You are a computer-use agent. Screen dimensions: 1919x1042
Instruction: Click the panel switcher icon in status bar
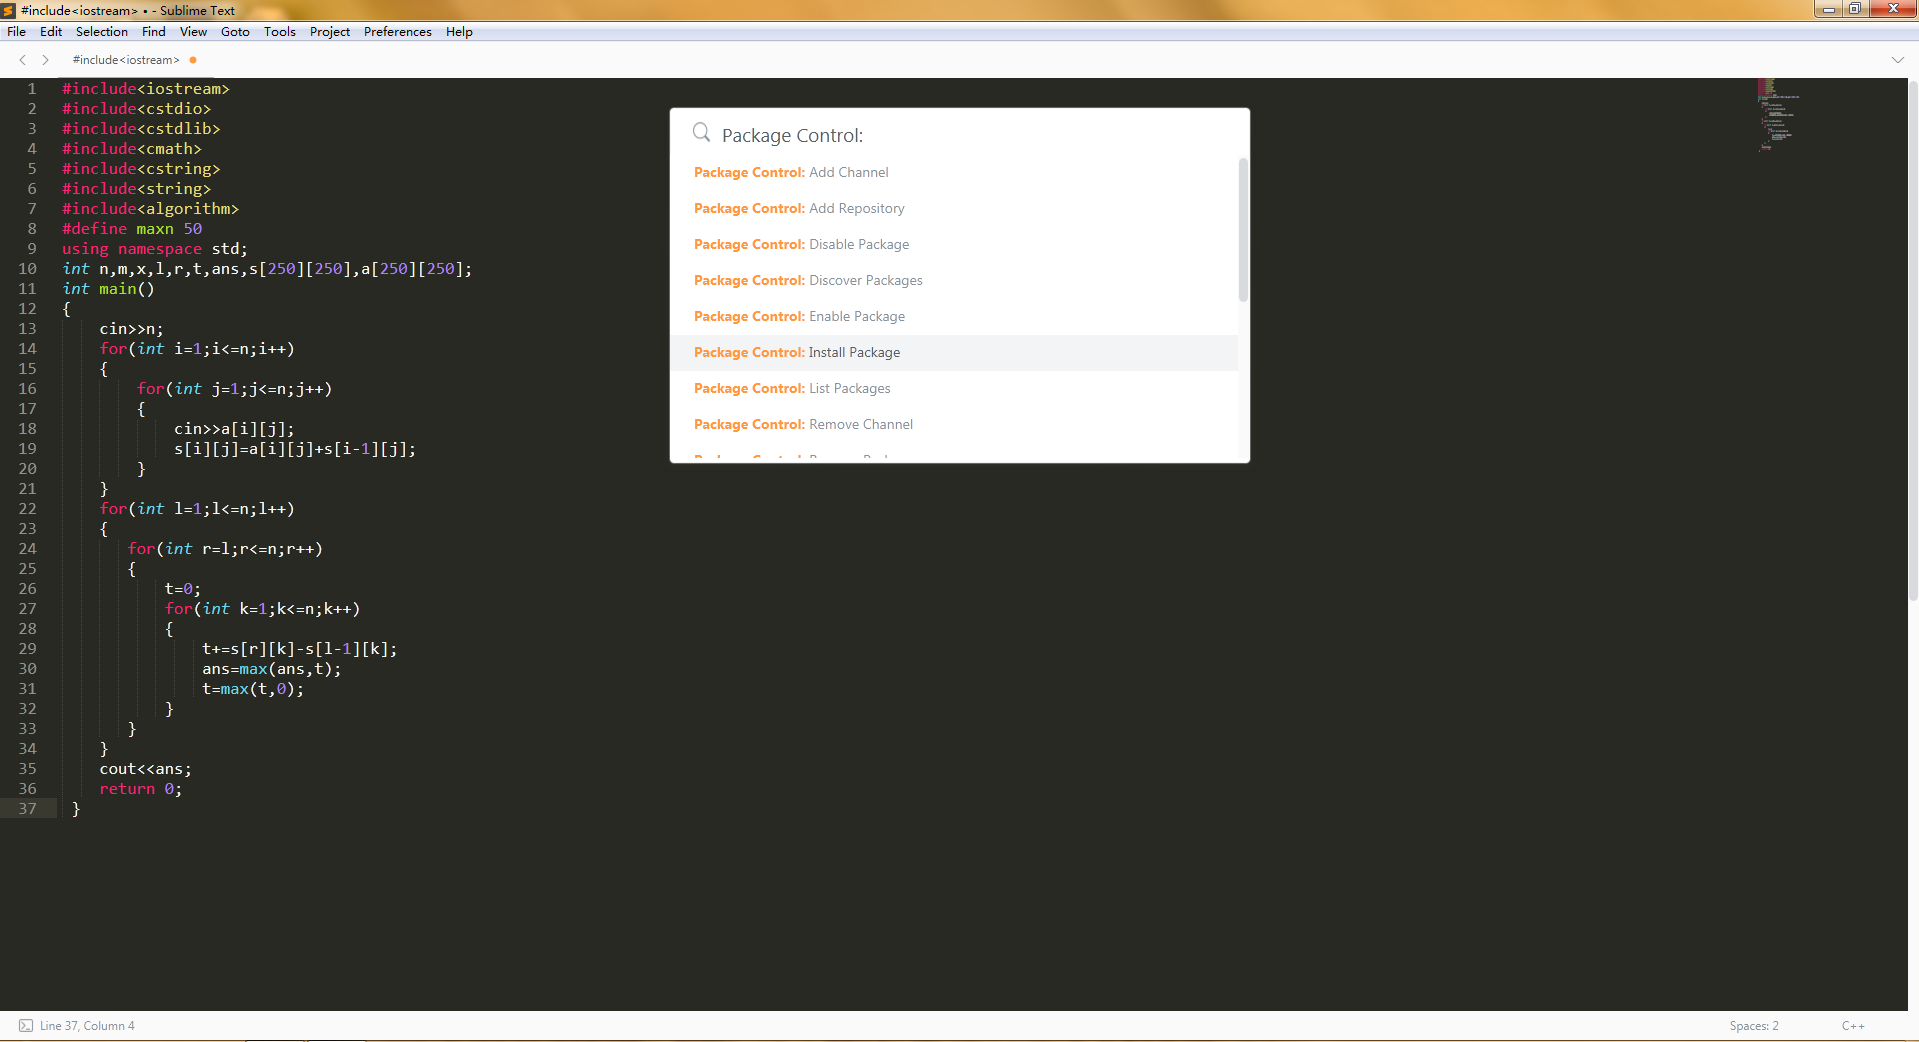click(x=26, y=1026)
